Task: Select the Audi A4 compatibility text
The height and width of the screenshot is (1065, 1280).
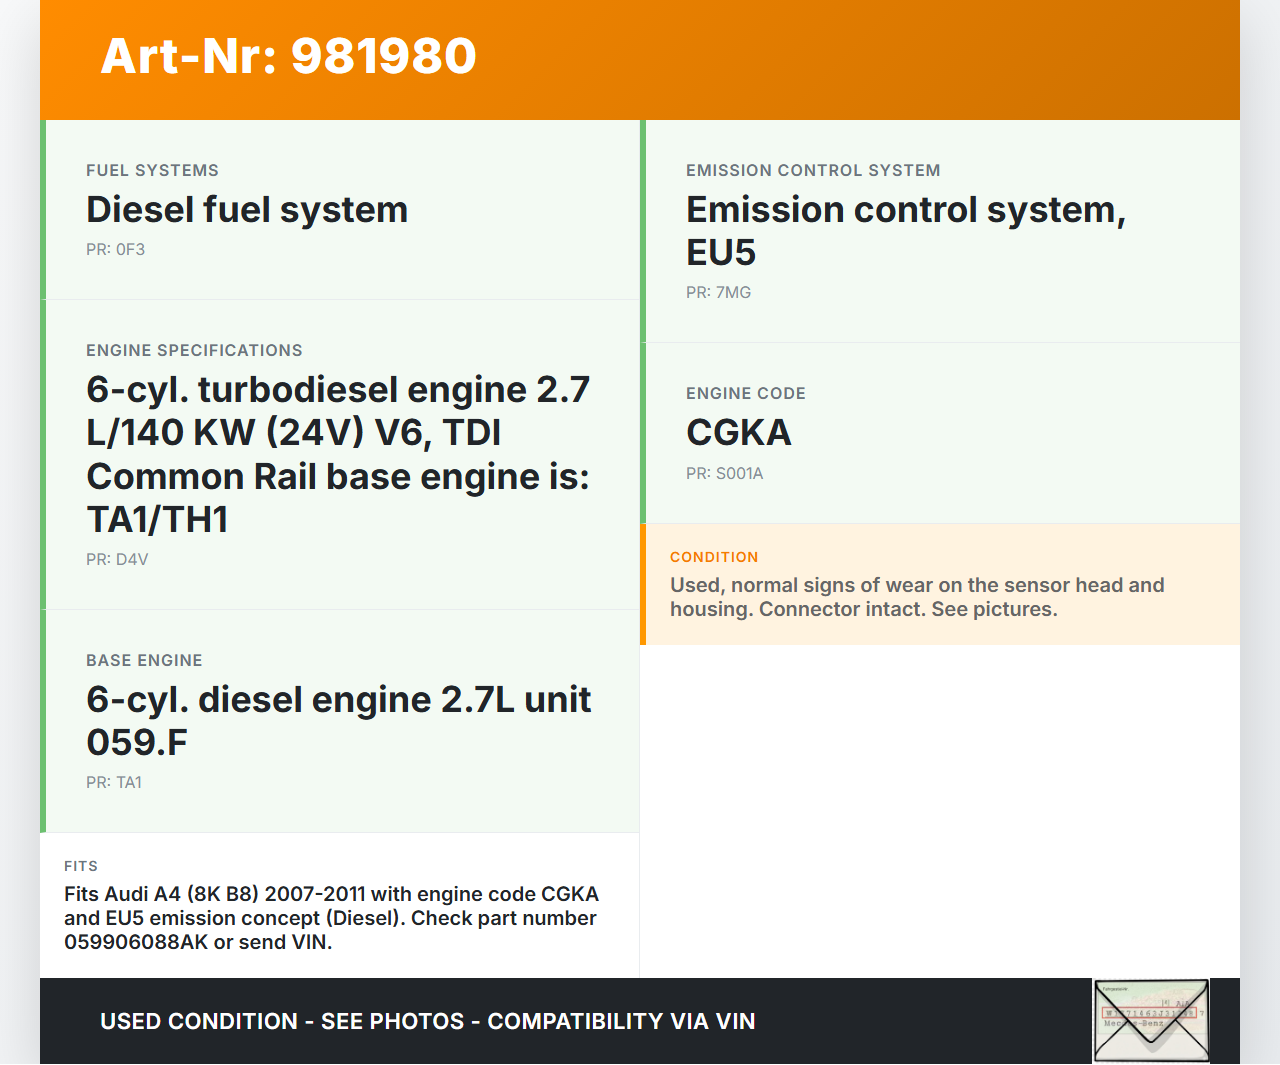Action: 331,918
